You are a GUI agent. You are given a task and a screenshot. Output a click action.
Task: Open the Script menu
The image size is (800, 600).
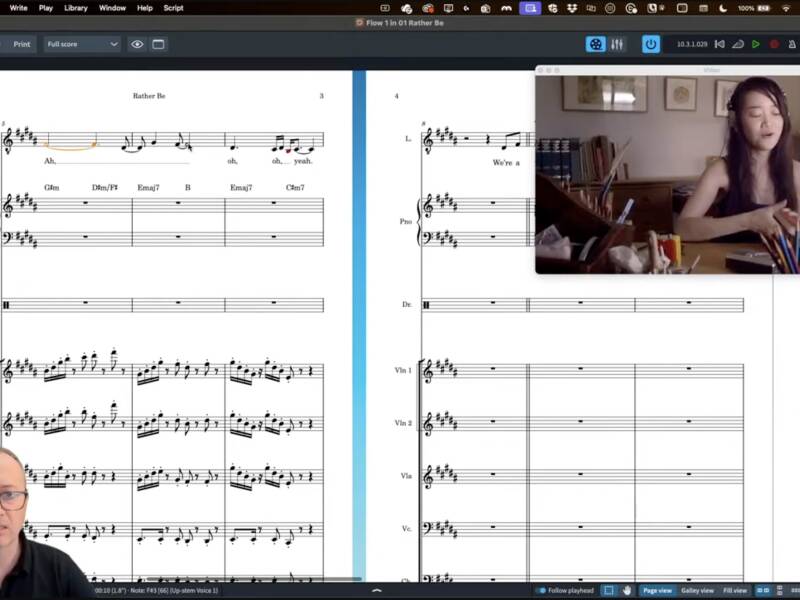pyautogui.click(x=173, y=7)
